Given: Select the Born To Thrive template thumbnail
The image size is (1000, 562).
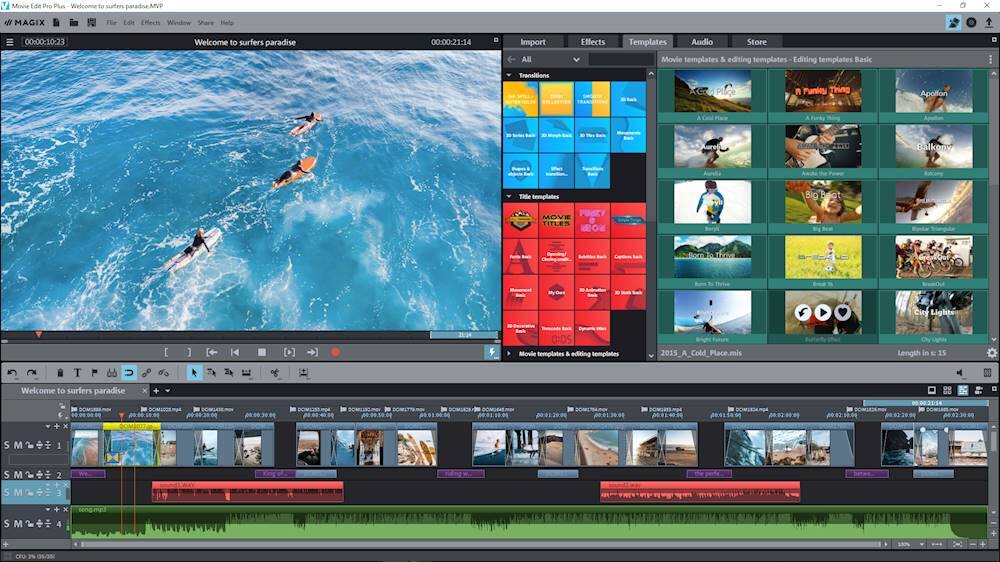Looking at the screenshot, I should point(712,258).
